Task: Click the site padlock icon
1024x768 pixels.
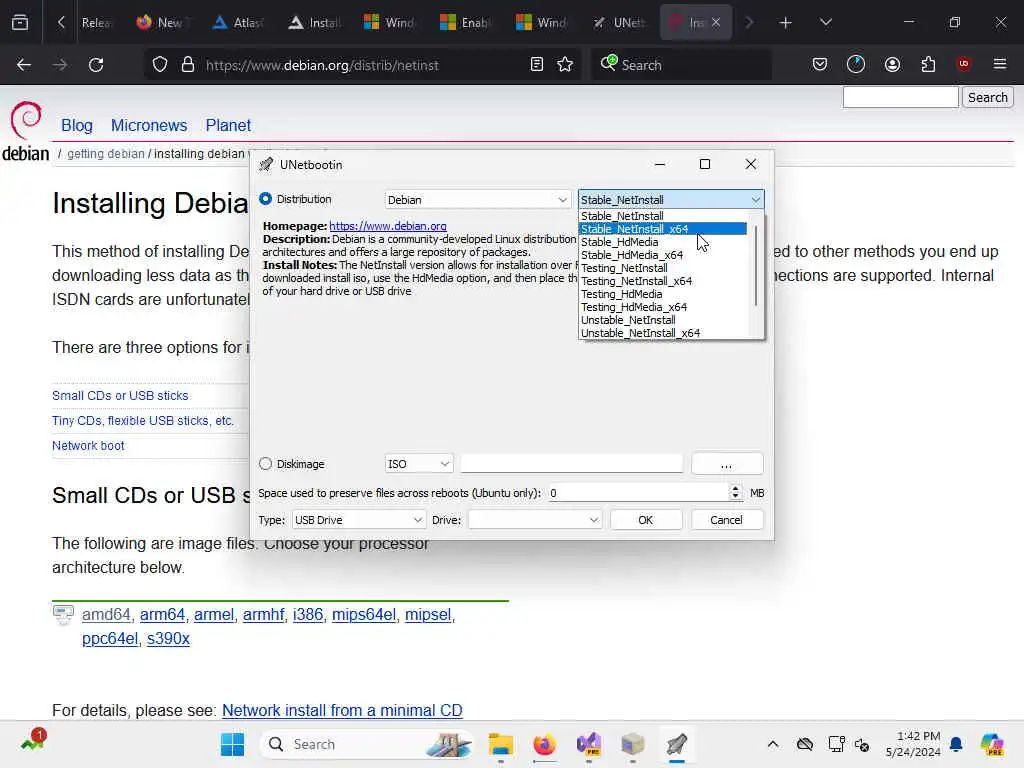Action: pyautogui.click(x=188, y=65)
